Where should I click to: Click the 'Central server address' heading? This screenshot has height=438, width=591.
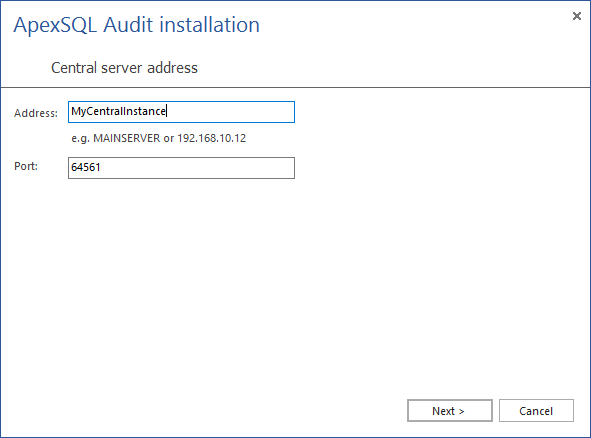(124, 68)
